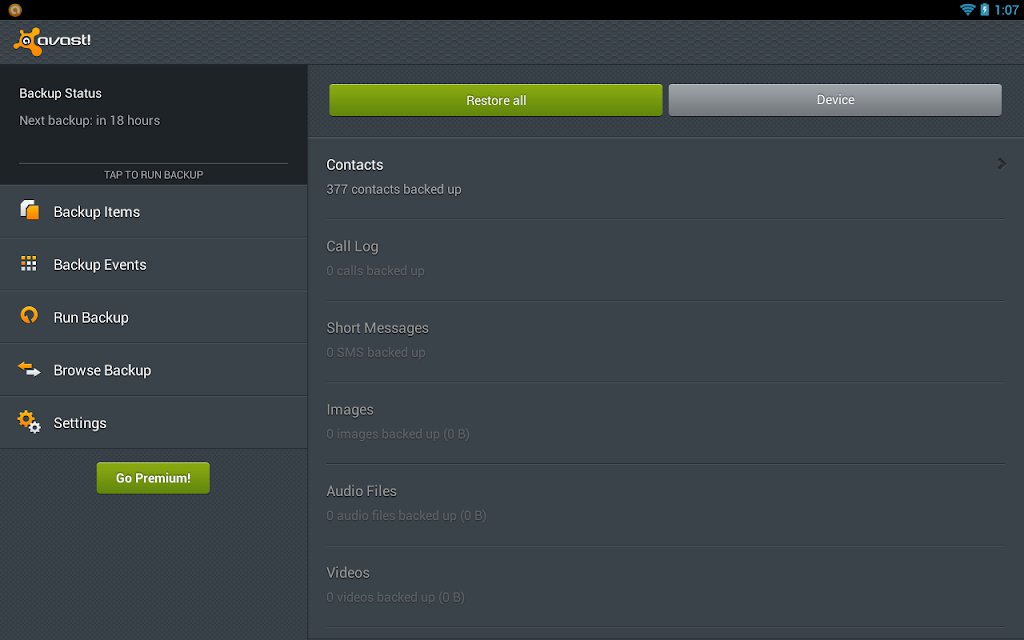Tap the TAP TO RUN BACKUP label
This screenshot has width=1024, height=640.
153,174
